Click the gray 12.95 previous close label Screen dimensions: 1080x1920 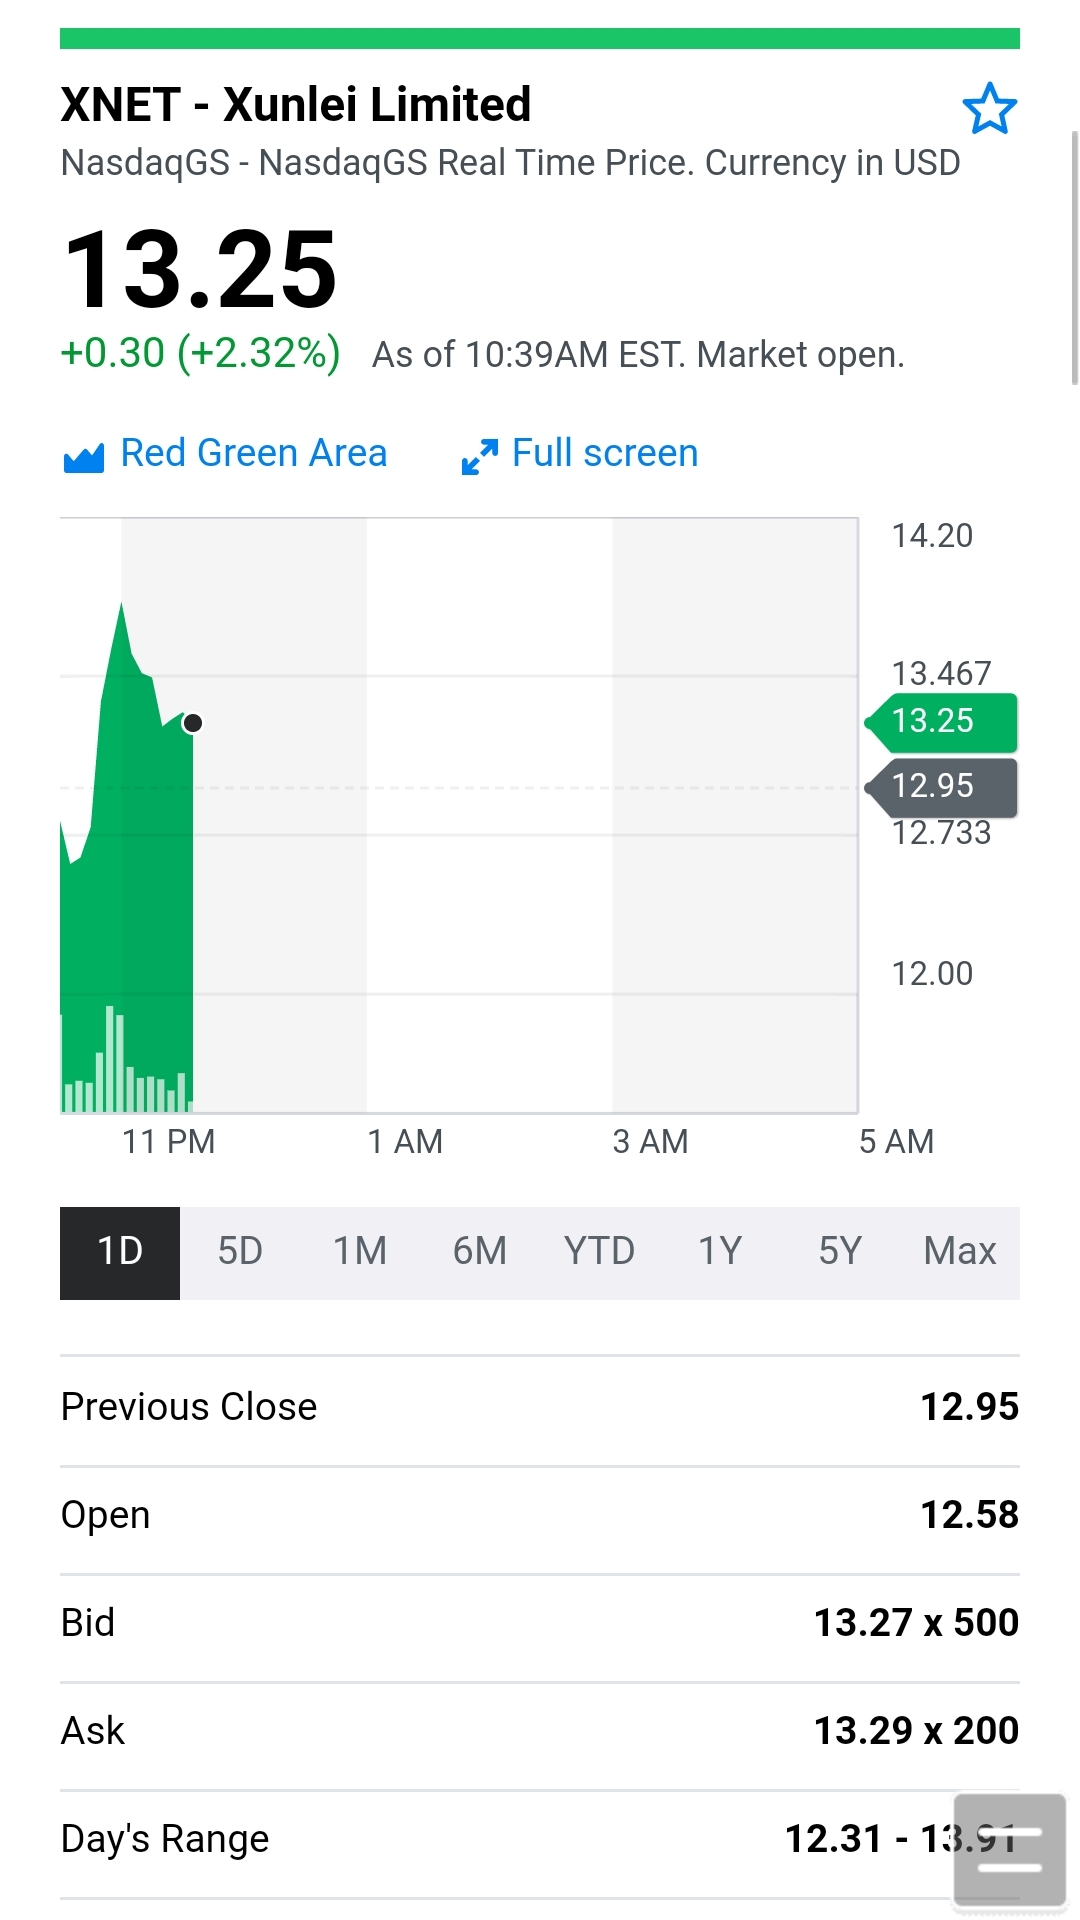(941, 787)
